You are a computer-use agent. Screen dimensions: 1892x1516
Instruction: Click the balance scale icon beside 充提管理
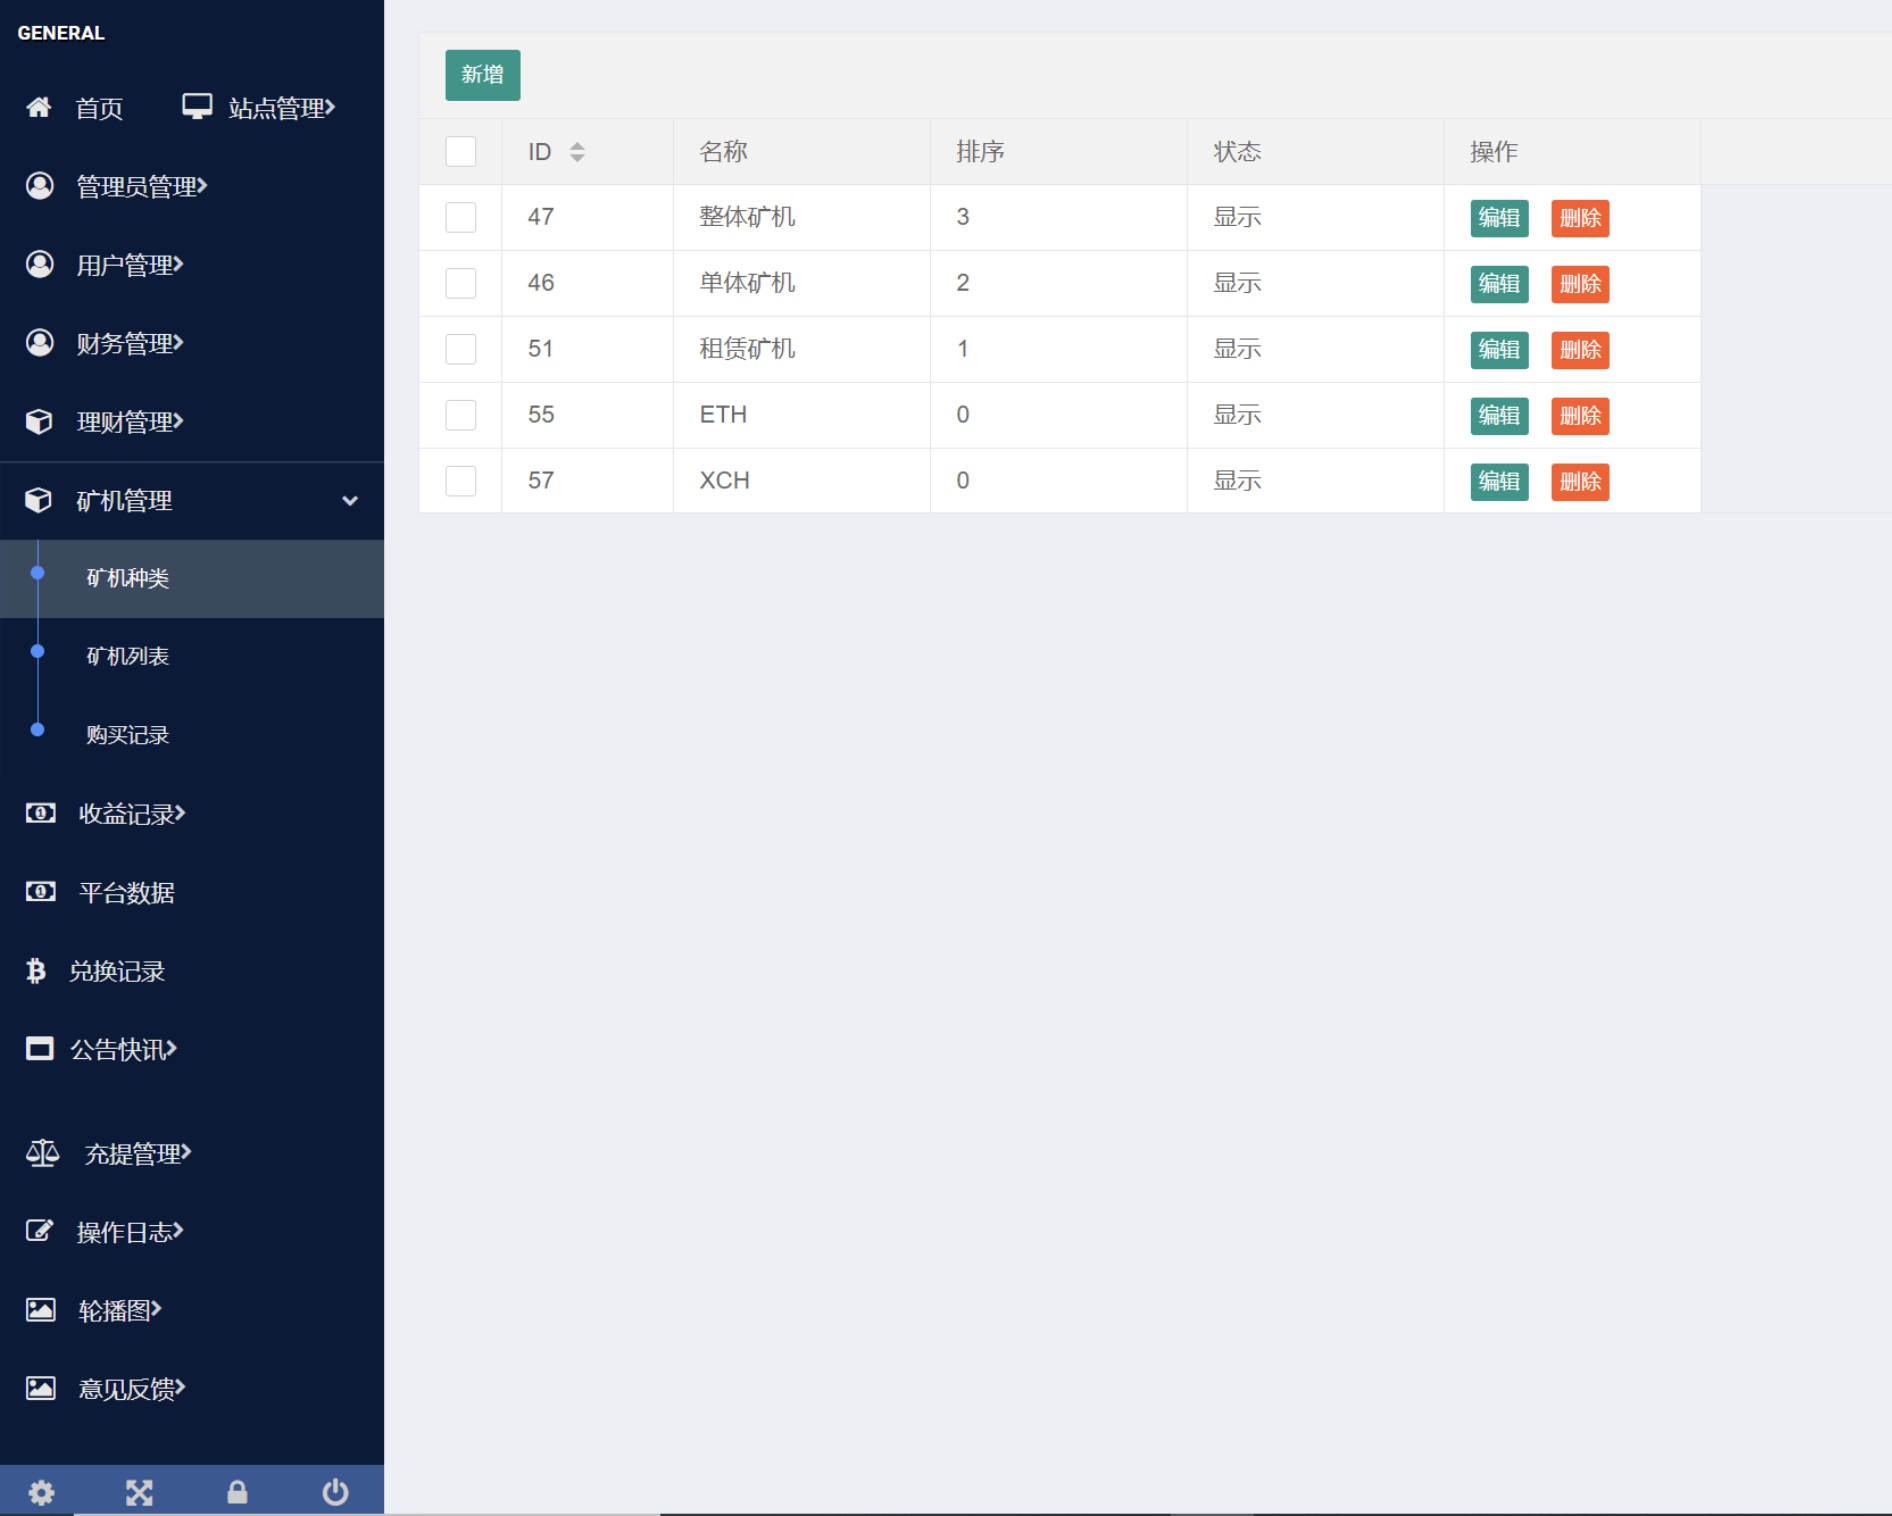[42, 1153]
